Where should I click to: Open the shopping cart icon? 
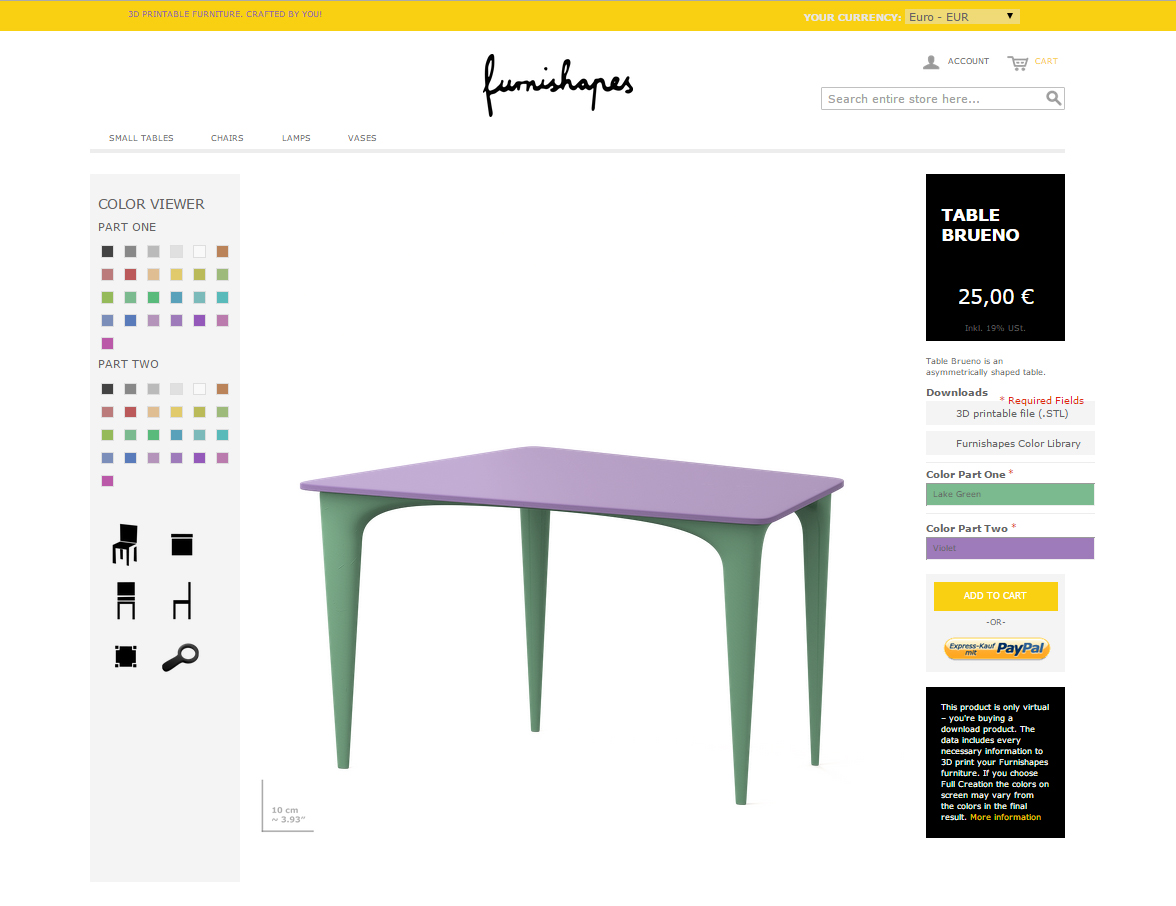pyautogui.click(x=1018, y=63)
